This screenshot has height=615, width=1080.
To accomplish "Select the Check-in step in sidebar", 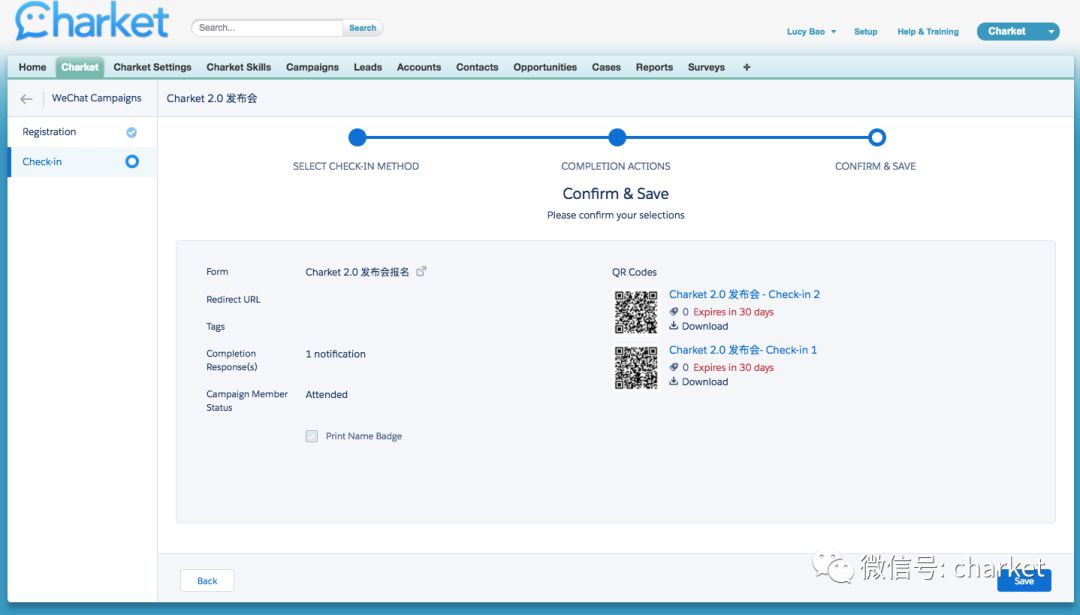I will click(42, 162).
